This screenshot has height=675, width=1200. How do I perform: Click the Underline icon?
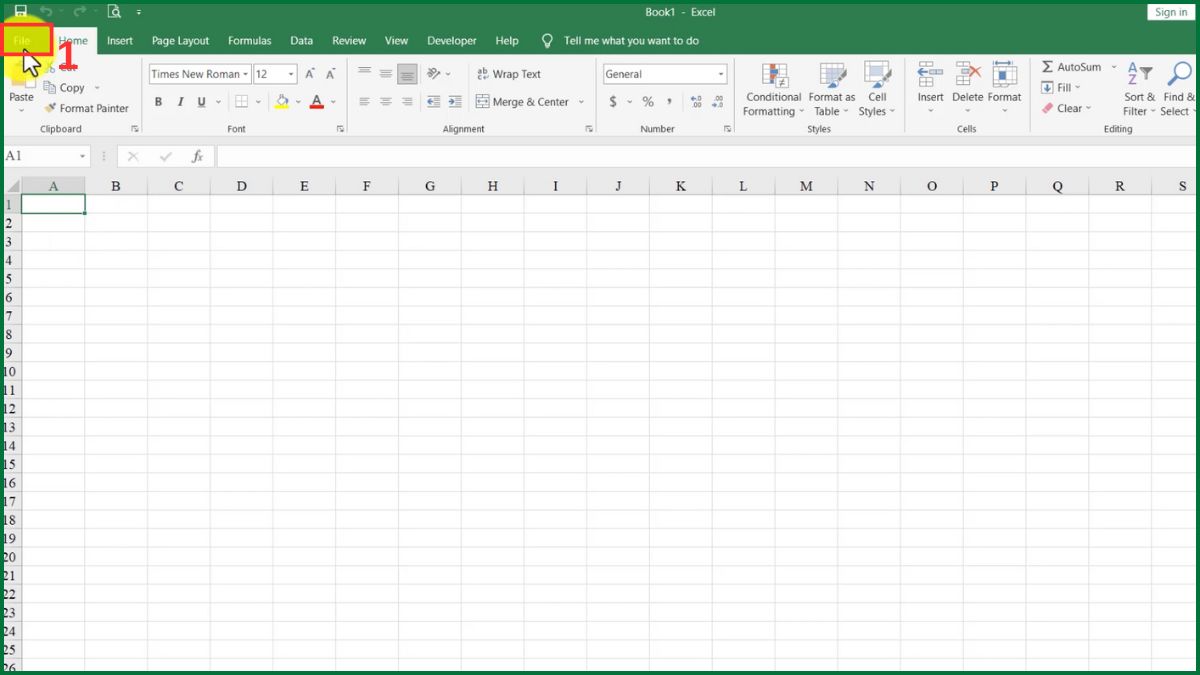tap(201, 101)
